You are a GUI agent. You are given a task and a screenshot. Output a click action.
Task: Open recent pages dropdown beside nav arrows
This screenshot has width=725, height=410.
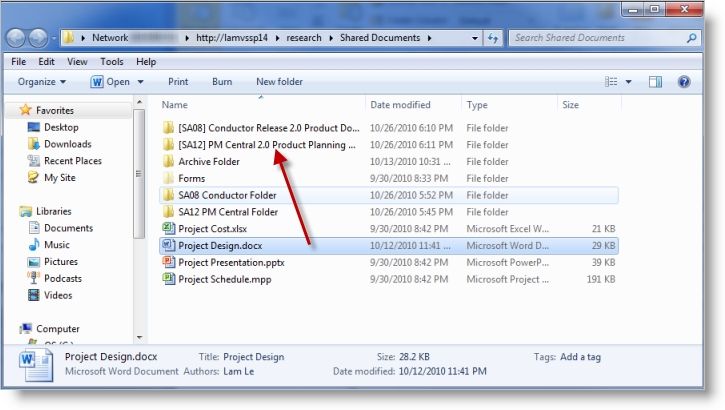point(54,38)
